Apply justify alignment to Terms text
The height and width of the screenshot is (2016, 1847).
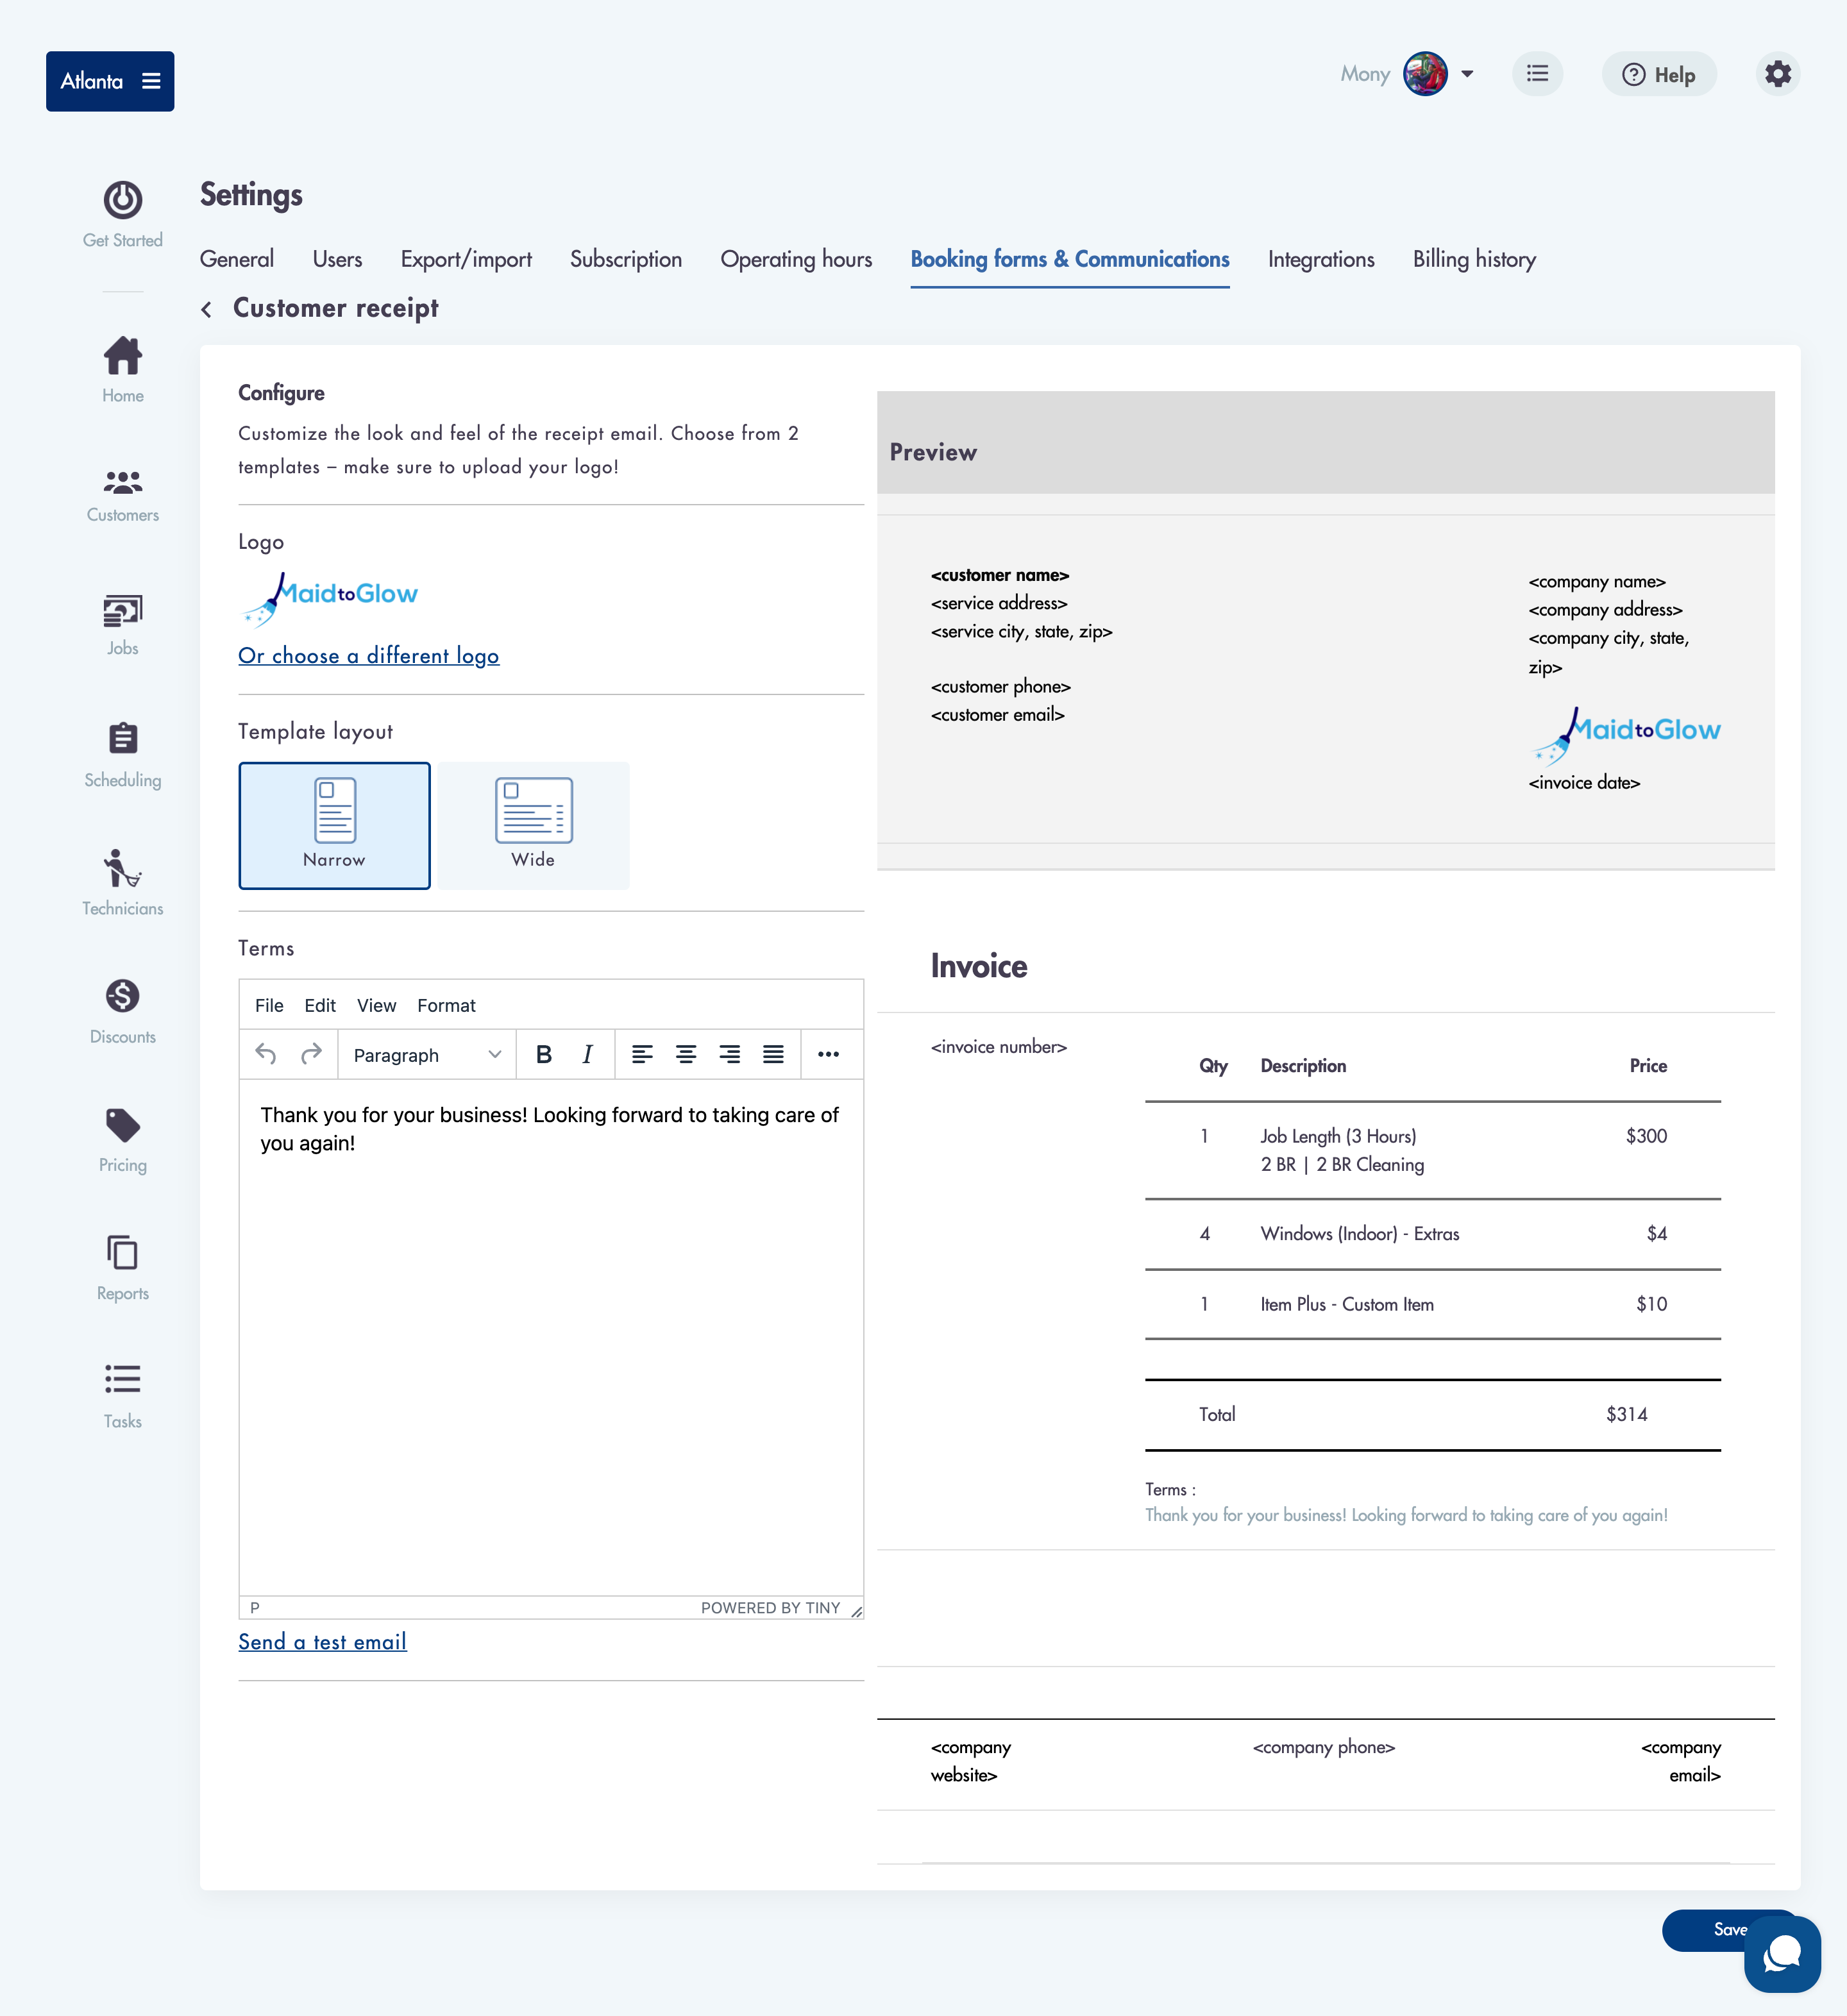(x=773, y=1054)
